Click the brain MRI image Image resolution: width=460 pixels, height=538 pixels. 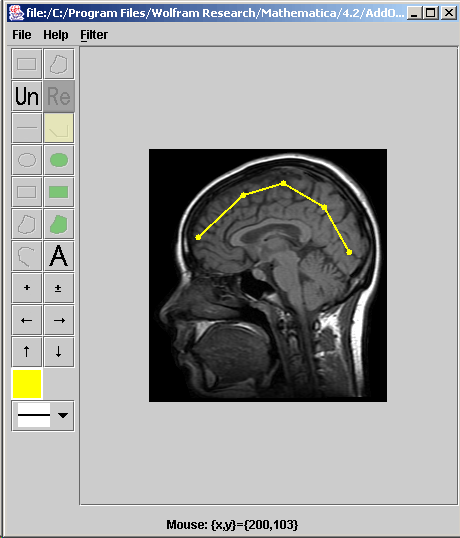point(268,275)
